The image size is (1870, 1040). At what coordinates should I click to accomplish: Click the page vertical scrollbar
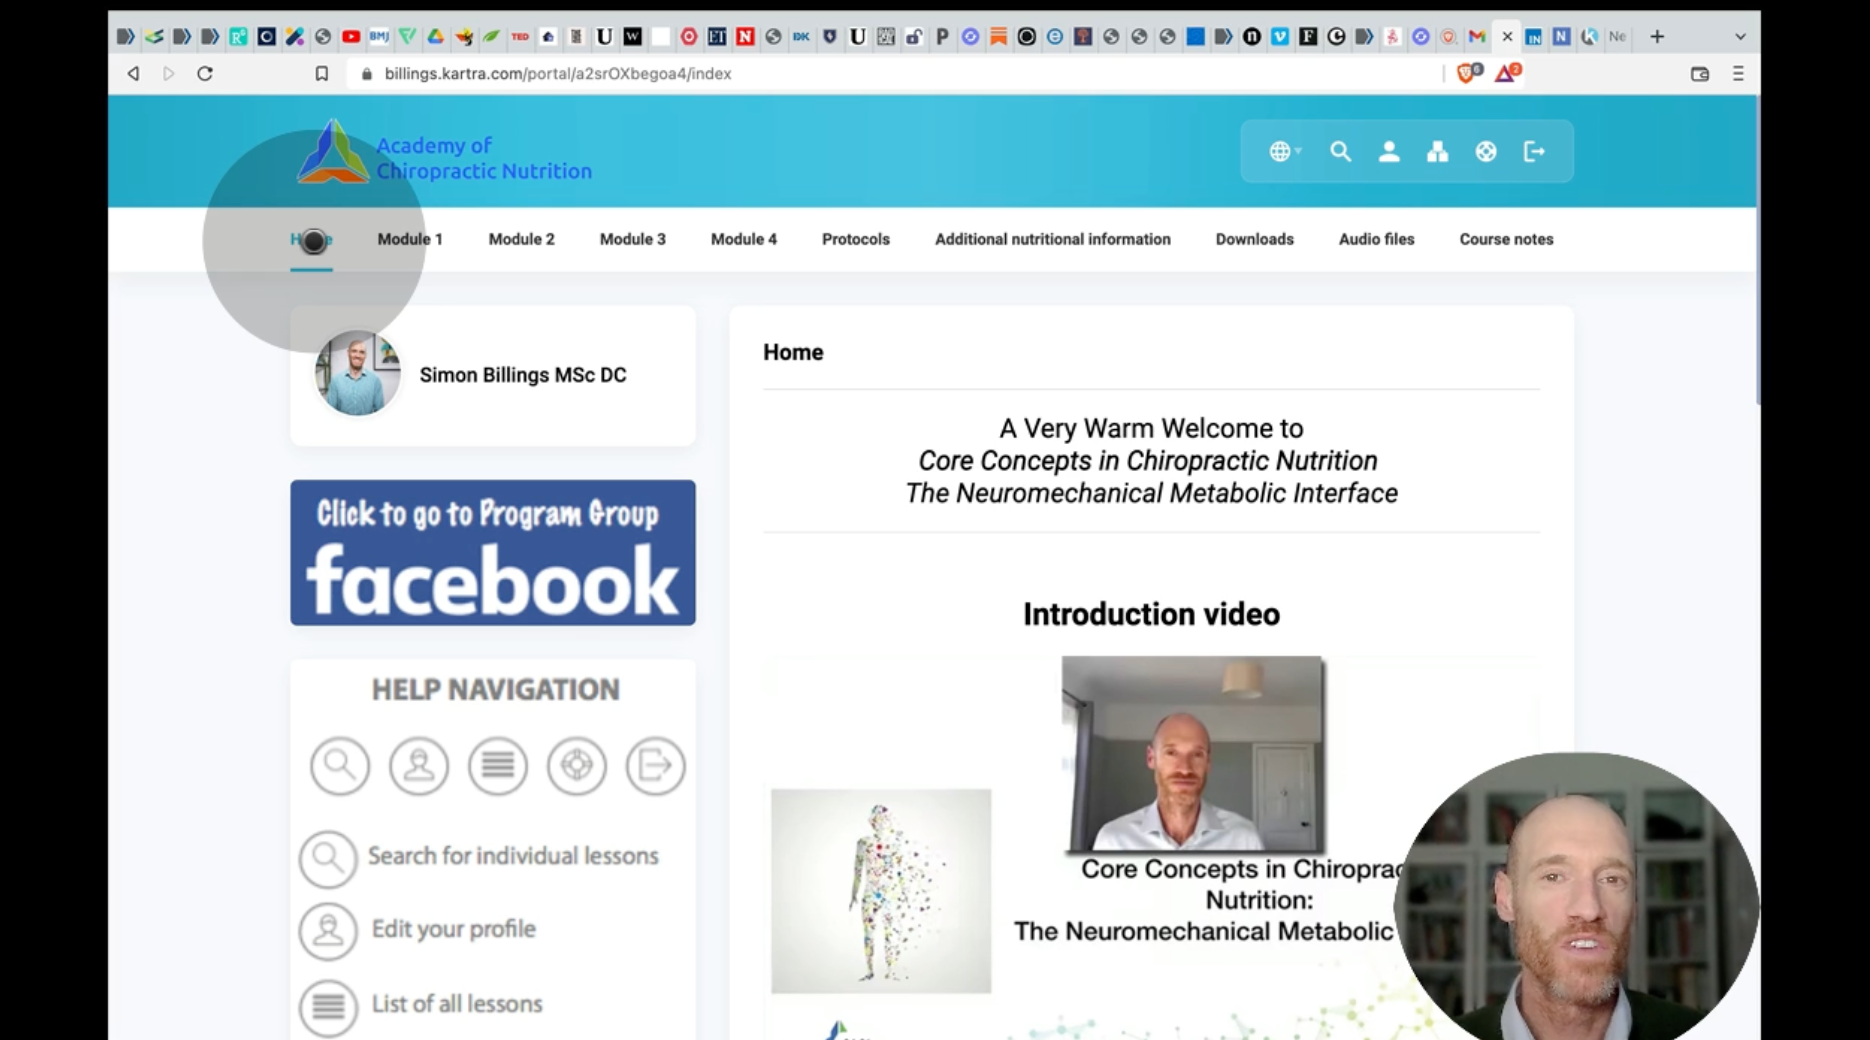click(x=1757, y=250)
